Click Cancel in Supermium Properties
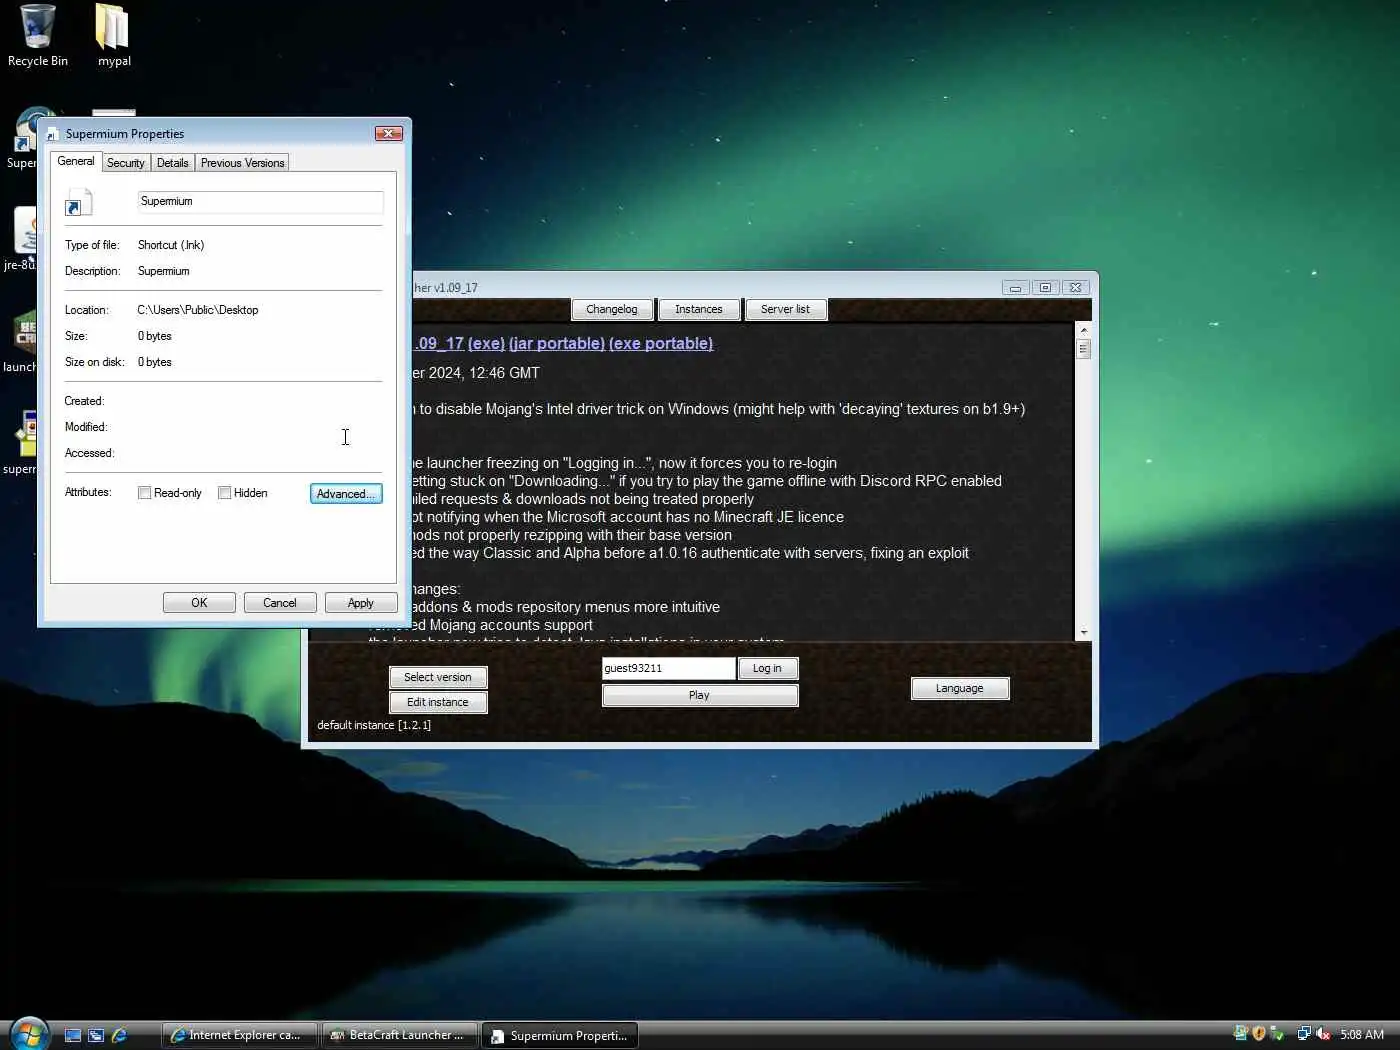The width and height of the screenshot is (1400, 1050). click(280, 603)
